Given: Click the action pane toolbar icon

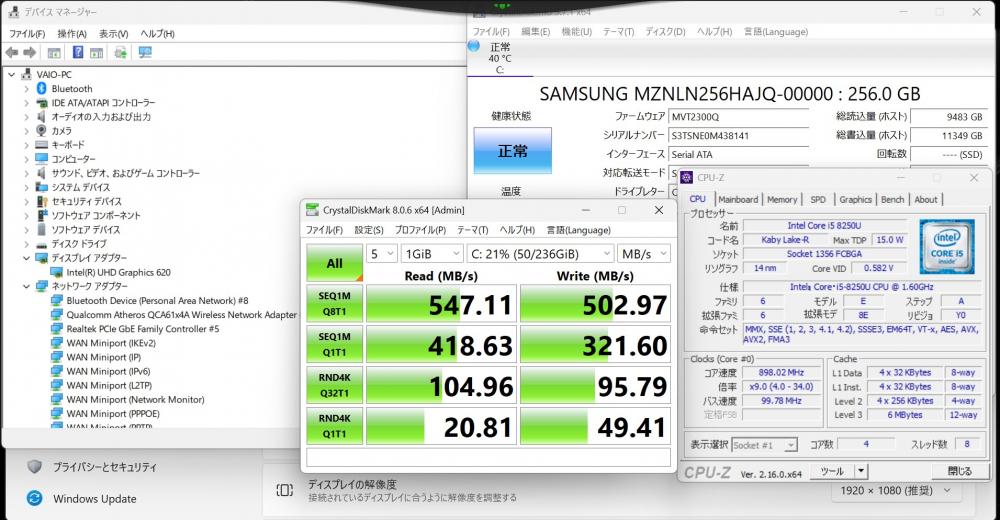Looking at the screenshot, I should pos(96,52).
